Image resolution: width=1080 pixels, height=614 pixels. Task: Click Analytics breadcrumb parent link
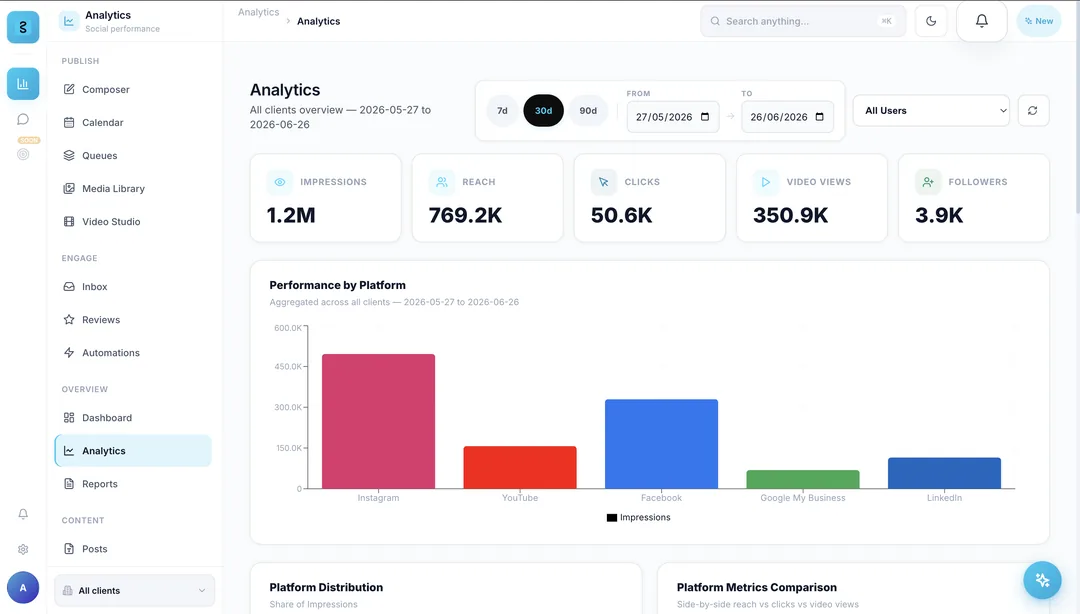click(x=258, y=12)
